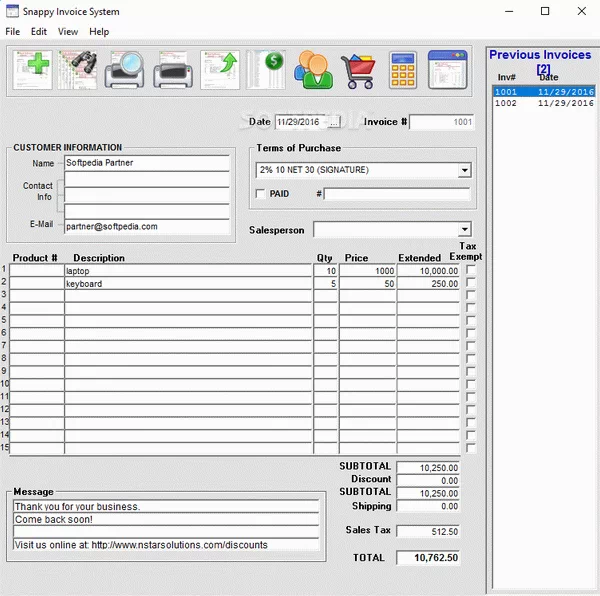Screen dimensions: 600x596
Task: Open the File menu
Action: point(12,32)
